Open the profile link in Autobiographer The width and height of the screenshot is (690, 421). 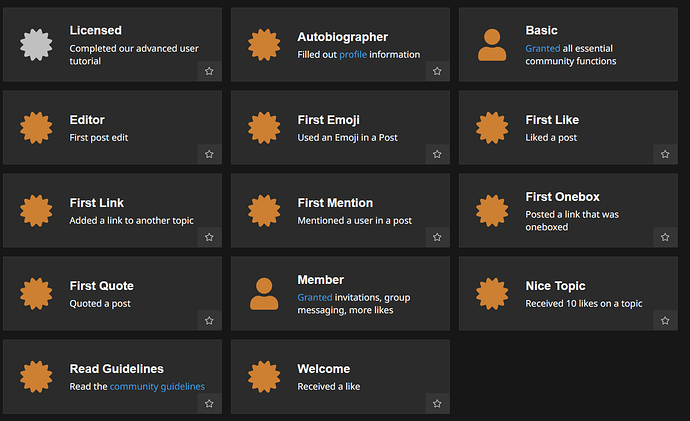pyautogui.click(x=353, y=55)
